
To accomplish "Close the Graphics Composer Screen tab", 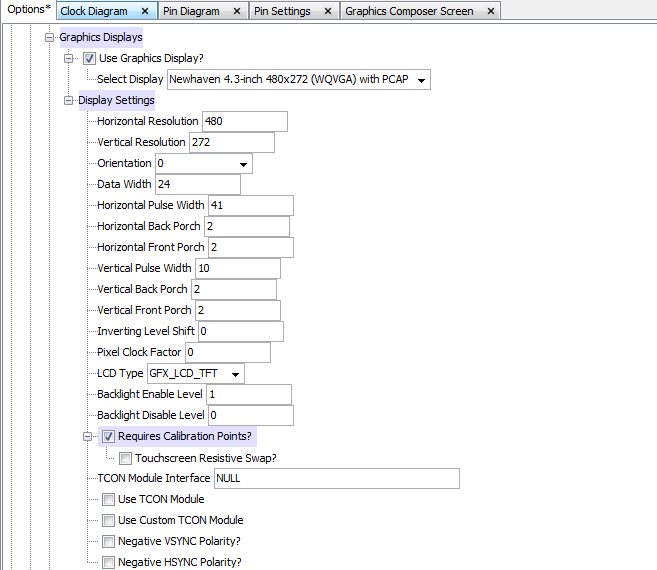I will click(491, 12).
